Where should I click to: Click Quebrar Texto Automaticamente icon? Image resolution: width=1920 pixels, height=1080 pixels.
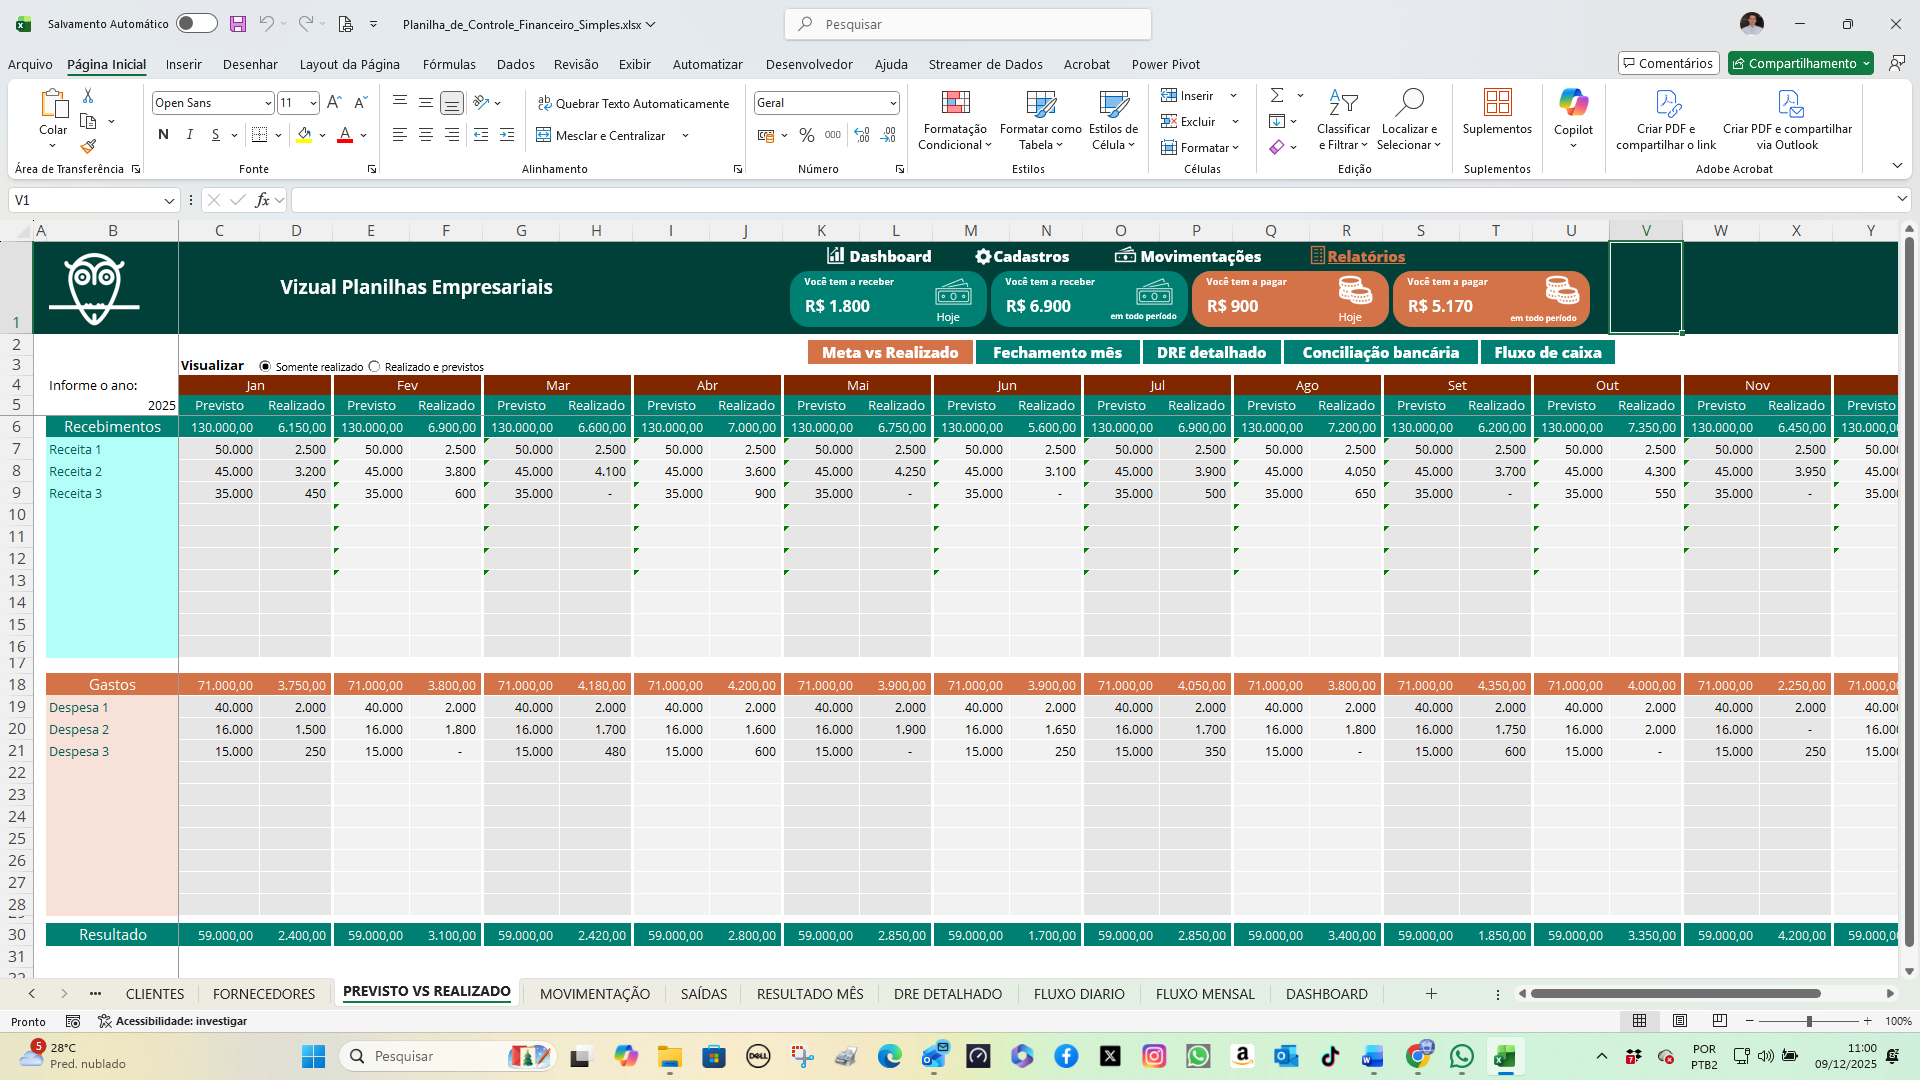(x=545, y=103)
